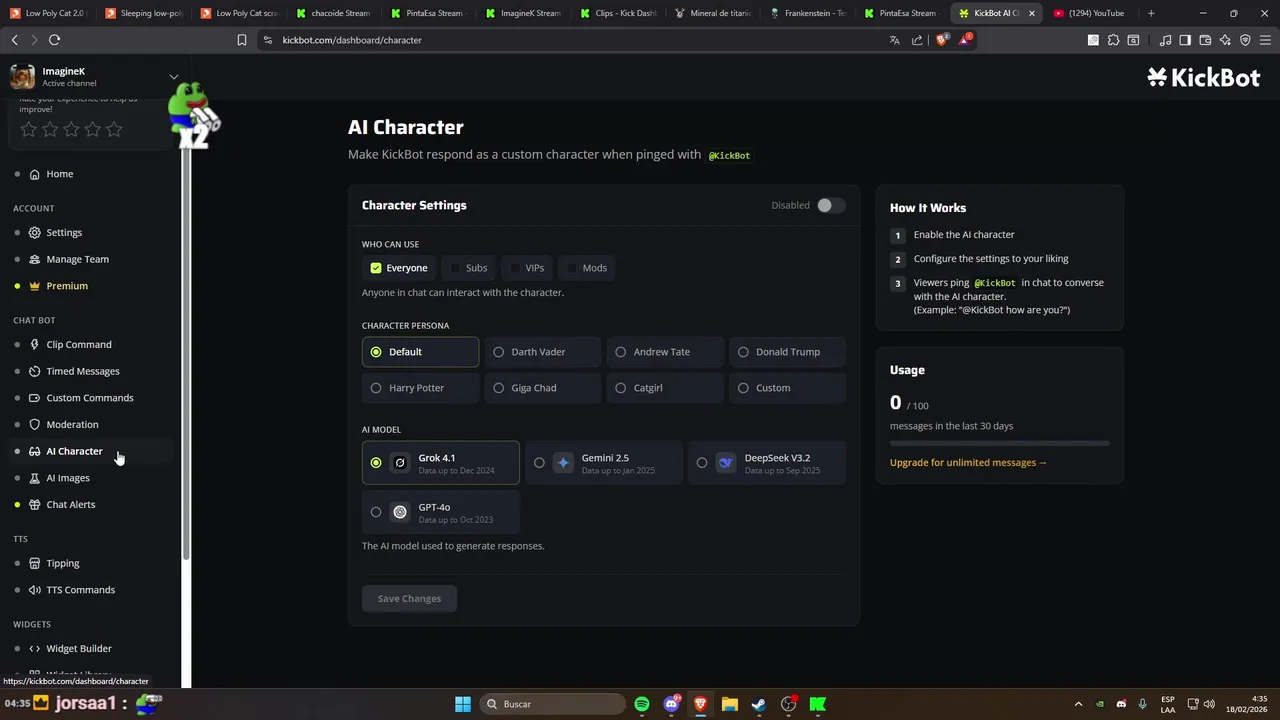Viewport: 1280px width, 720px height.
Task: Select the Custom persona option
Action: coord(787,388)
